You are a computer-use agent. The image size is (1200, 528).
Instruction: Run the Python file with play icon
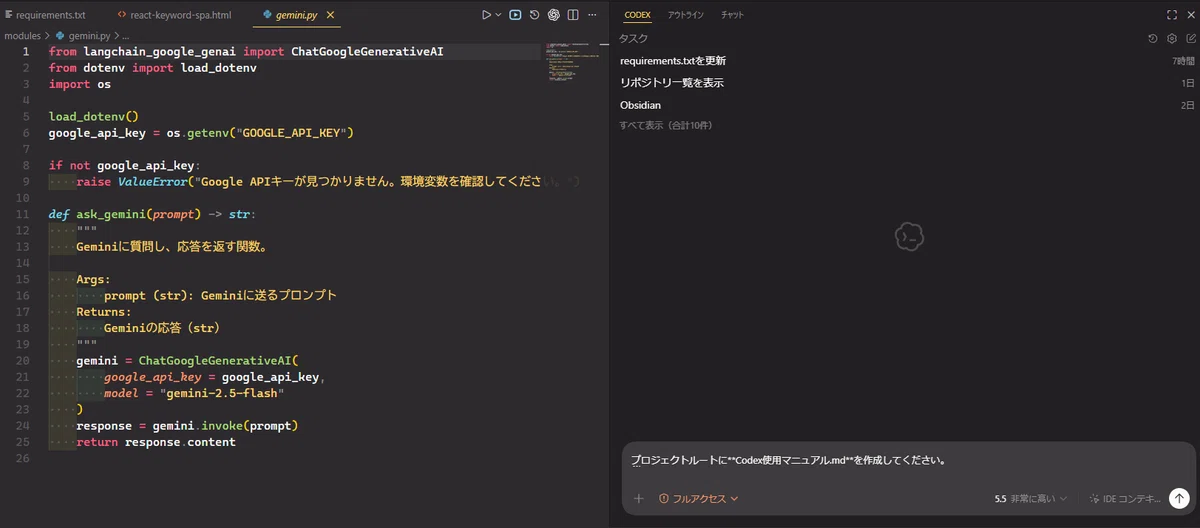486,15
